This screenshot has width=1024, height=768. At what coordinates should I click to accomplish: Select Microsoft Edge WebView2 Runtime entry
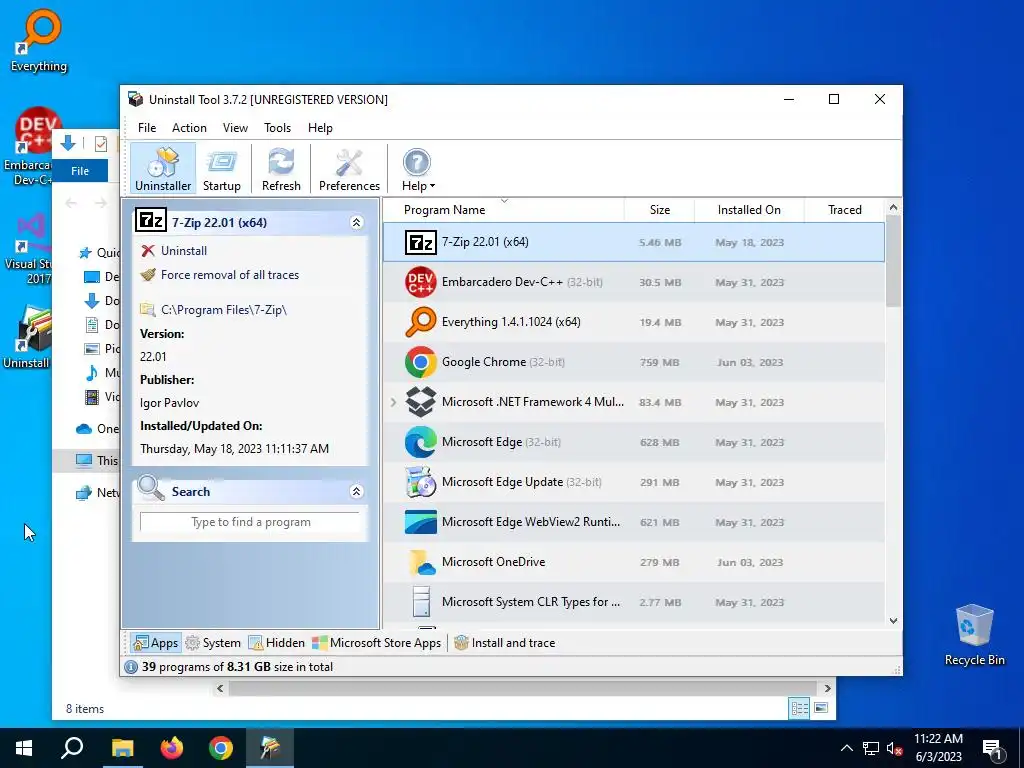coord(633,522)
